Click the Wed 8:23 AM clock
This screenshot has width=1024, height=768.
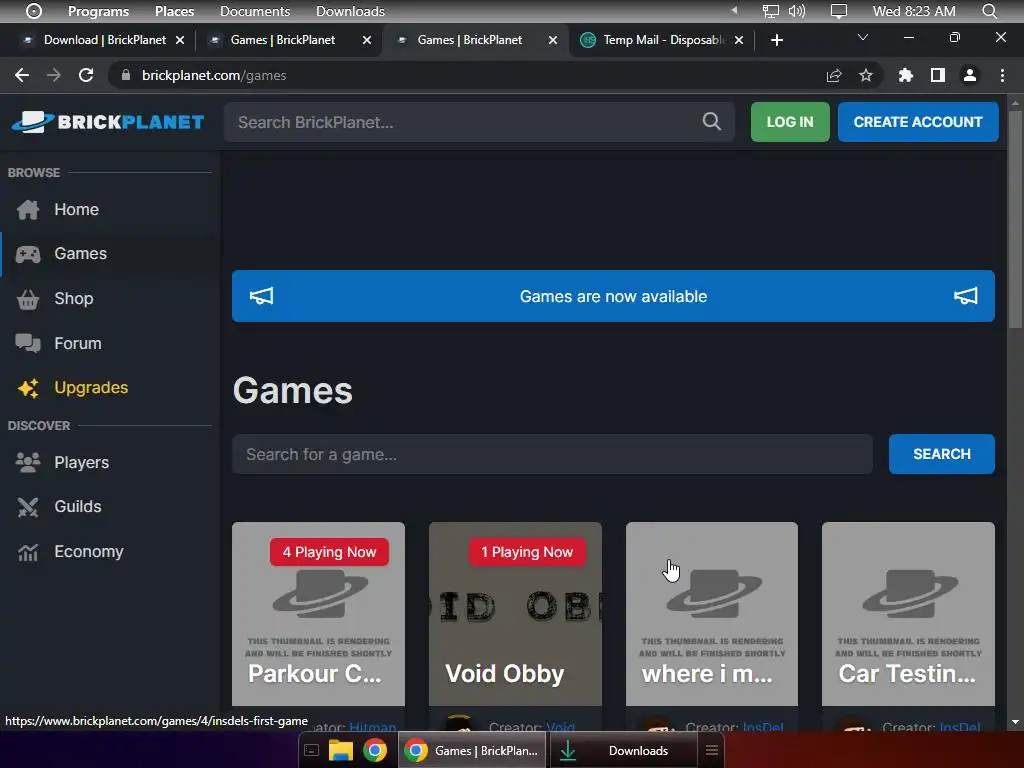click(914, 11)
